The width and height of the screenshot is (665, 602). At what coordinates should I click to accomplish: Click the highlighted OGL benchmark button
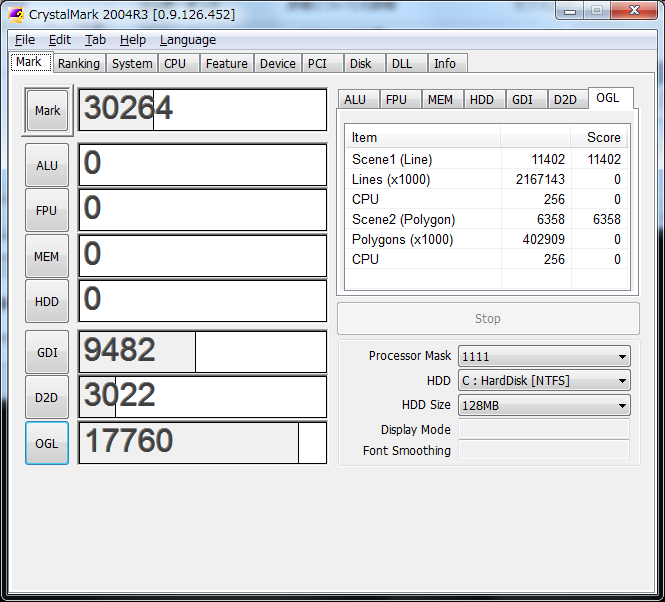pyautogui.click(x=47, y=443)
